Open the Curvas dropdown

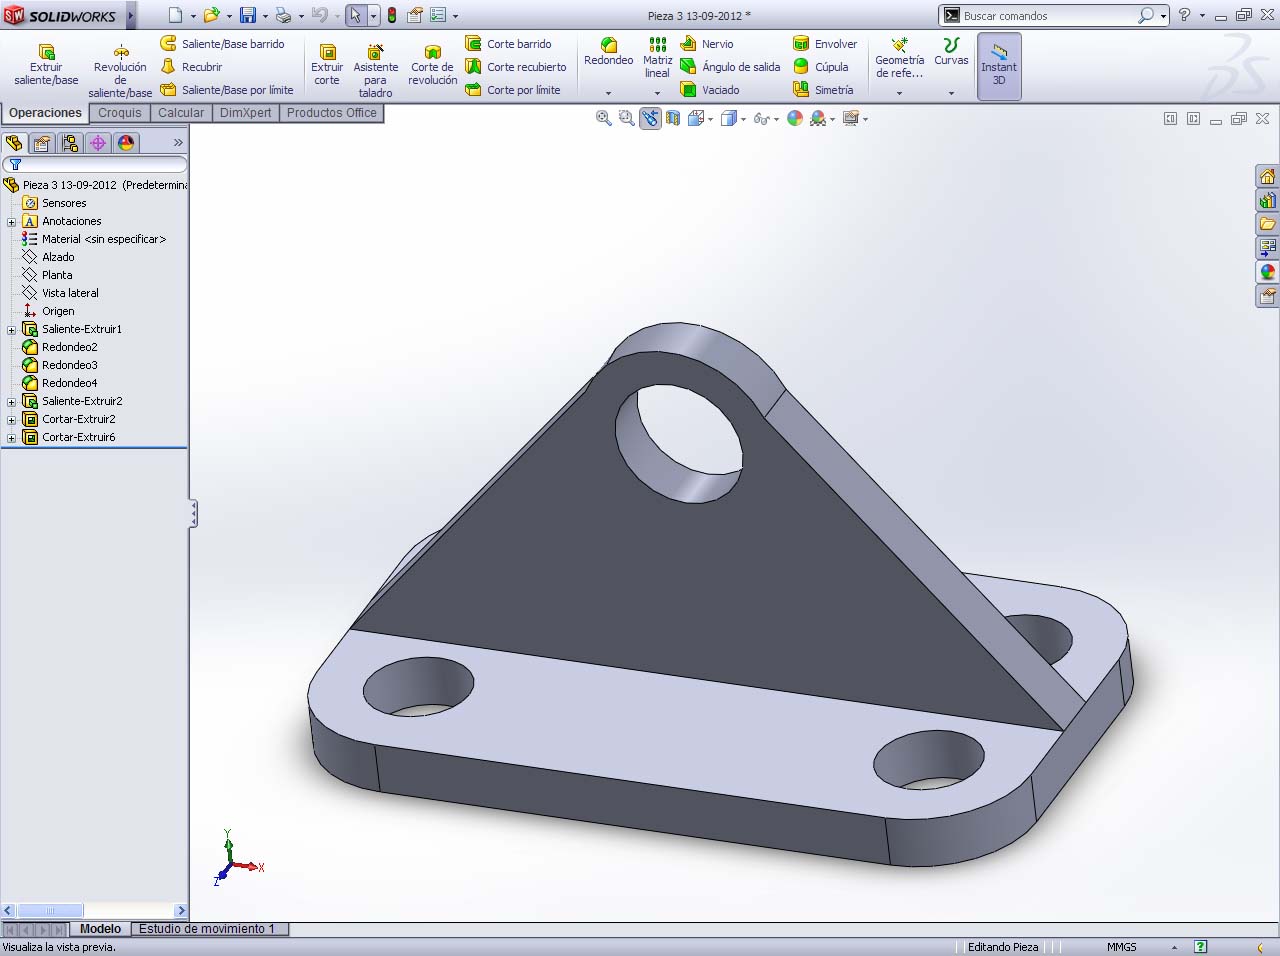point(951,93)
